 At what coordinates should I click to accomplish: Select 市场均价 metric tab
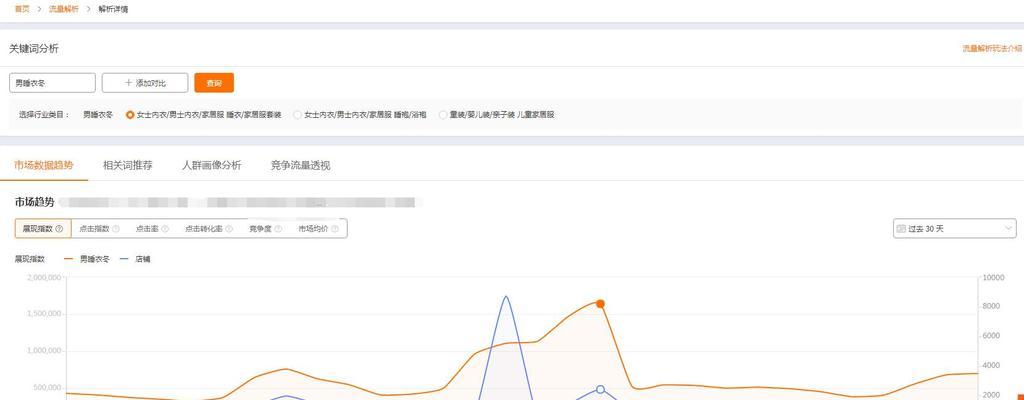319,229
